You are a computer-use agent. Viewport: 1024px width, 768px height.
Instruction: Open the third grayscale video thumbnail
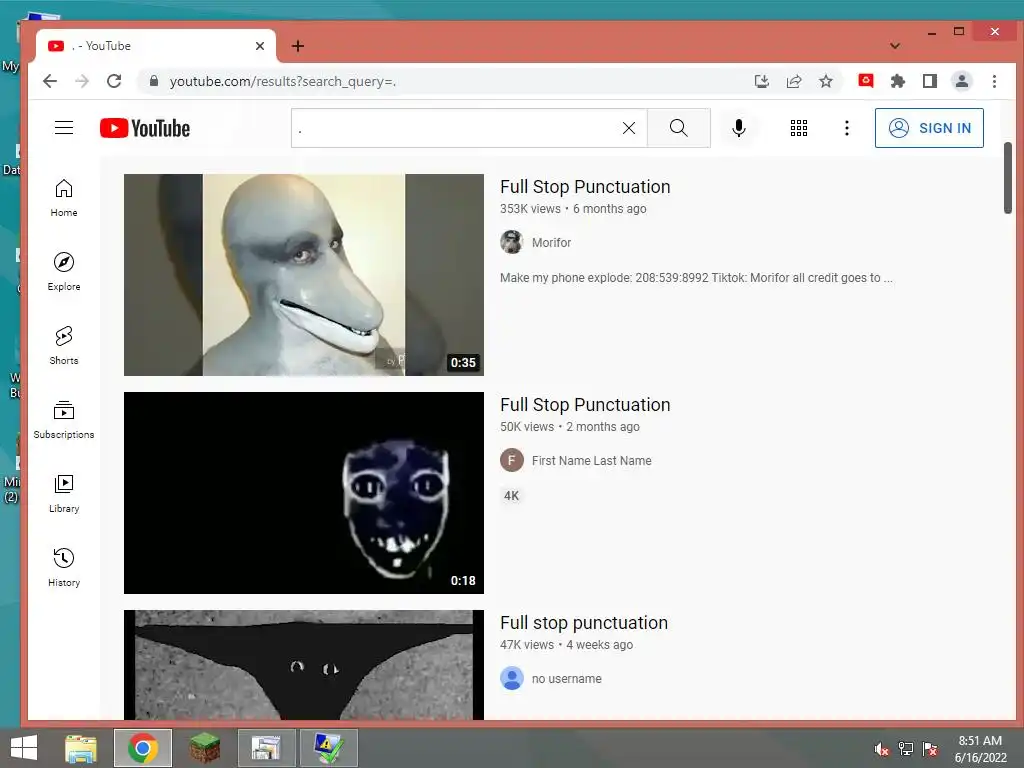(x=304, y=665)
